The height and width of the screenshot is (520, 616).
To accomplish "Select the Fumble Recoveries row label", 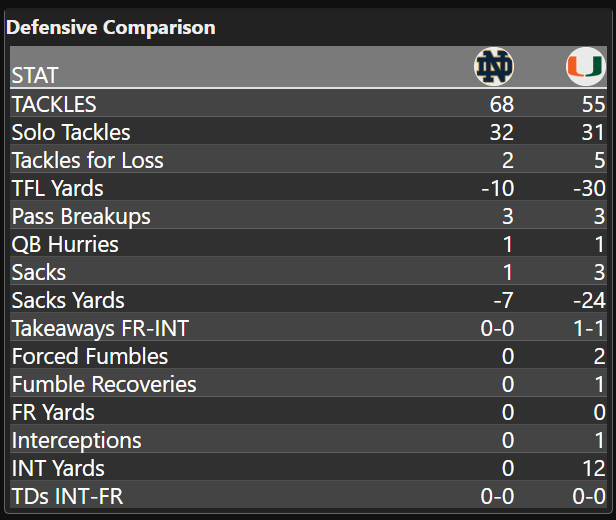I will pos(104,384).
